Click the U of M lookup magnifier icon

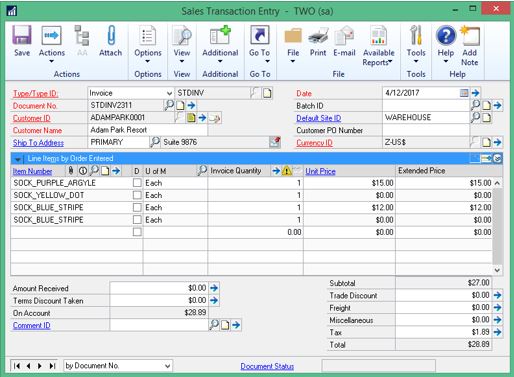click(202, 171)
